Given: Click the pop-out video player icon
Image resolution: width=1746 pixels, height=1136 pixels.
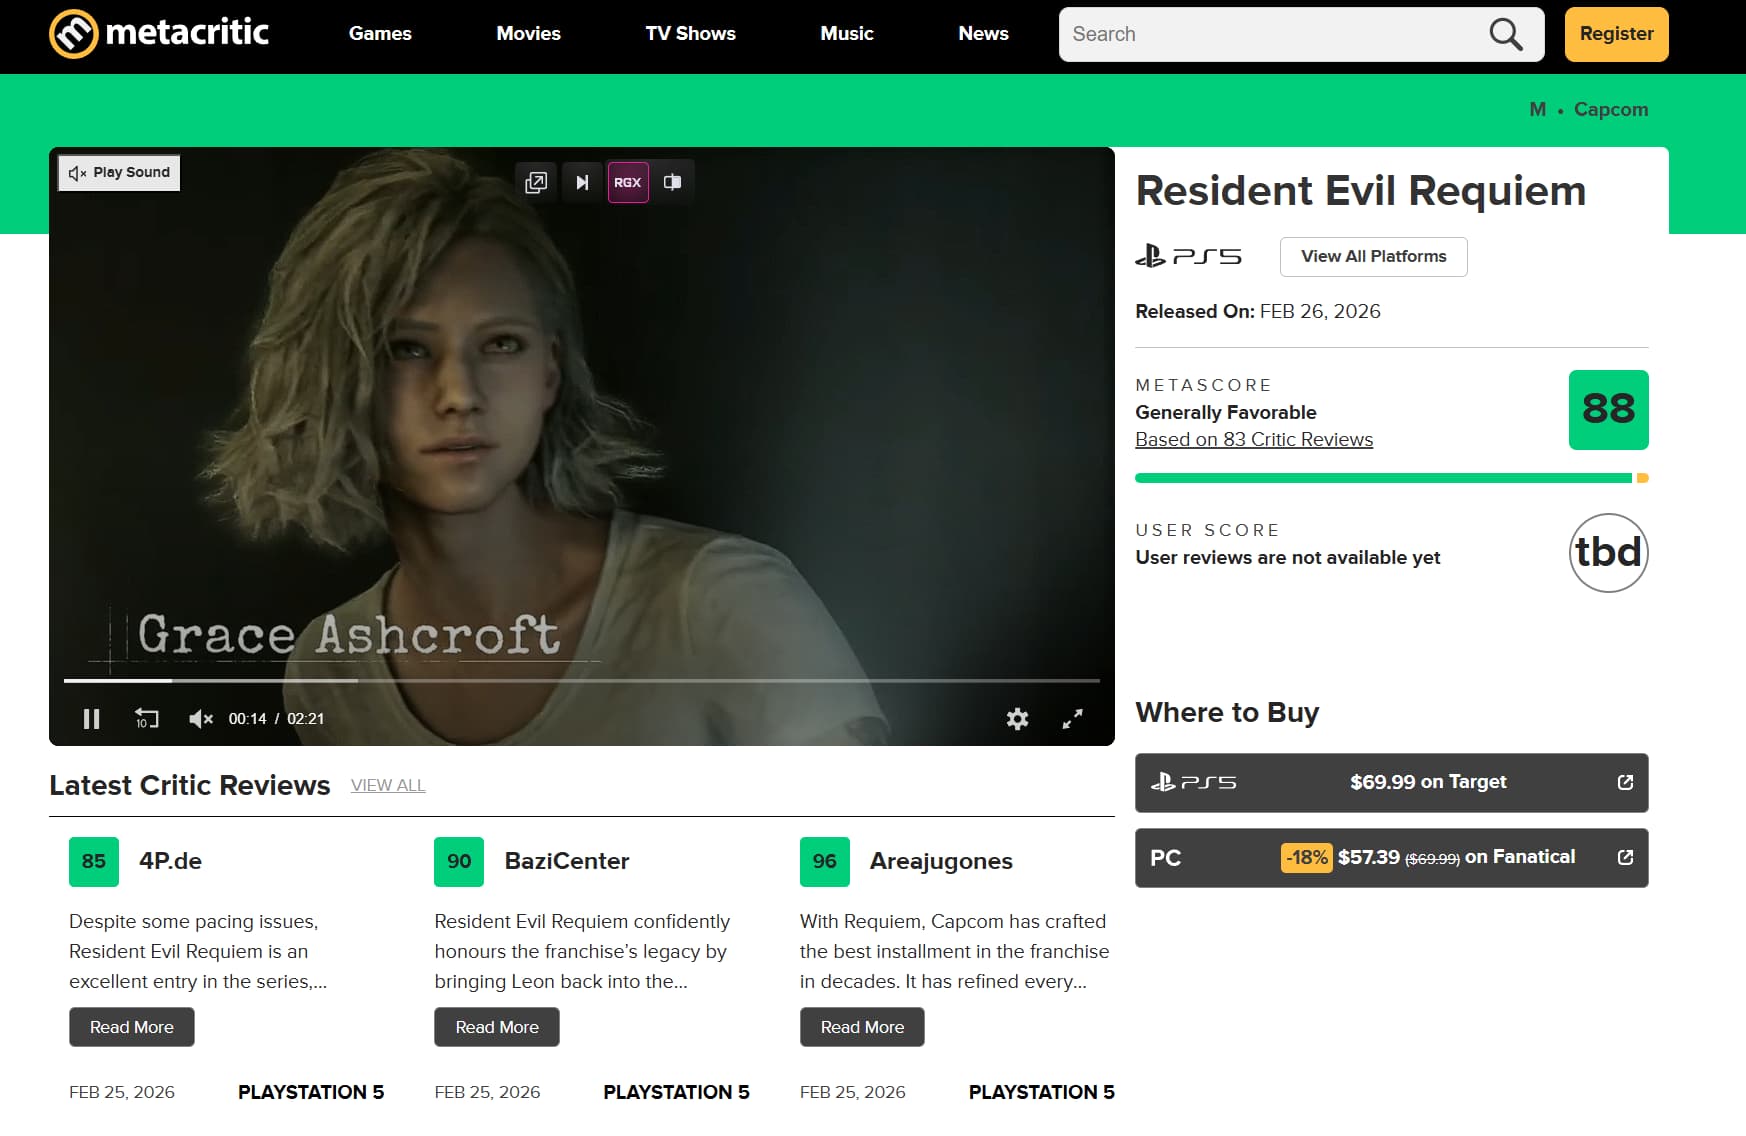Looking at the screenshot, I should [x=537, y=182].
